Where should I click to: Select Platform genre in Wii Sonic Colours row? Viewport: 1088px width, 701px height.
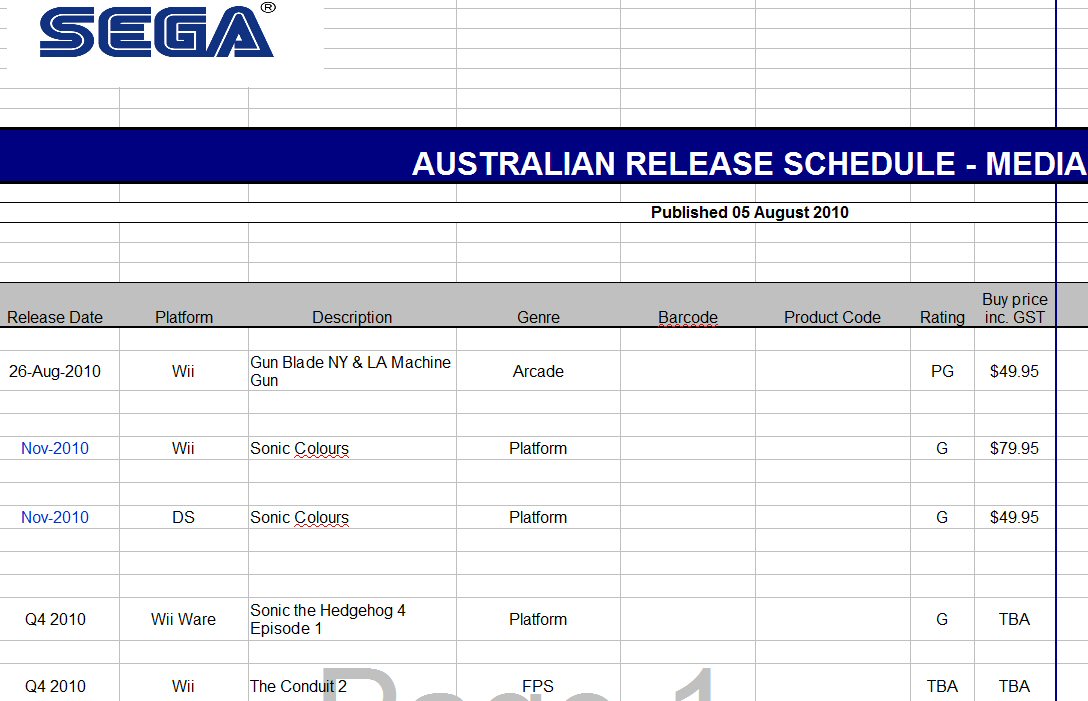coord(538,448)
